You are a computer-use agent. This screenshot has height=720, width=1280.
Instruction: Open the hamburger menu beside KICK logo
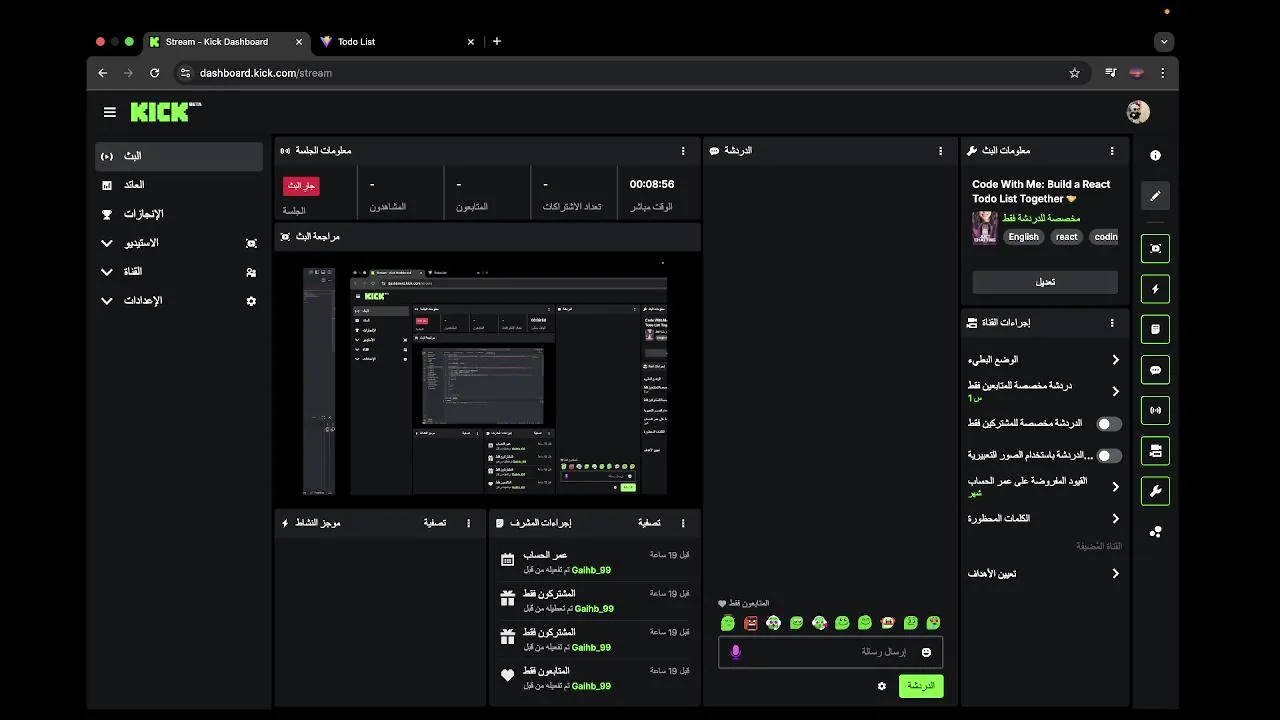(109, 112)
